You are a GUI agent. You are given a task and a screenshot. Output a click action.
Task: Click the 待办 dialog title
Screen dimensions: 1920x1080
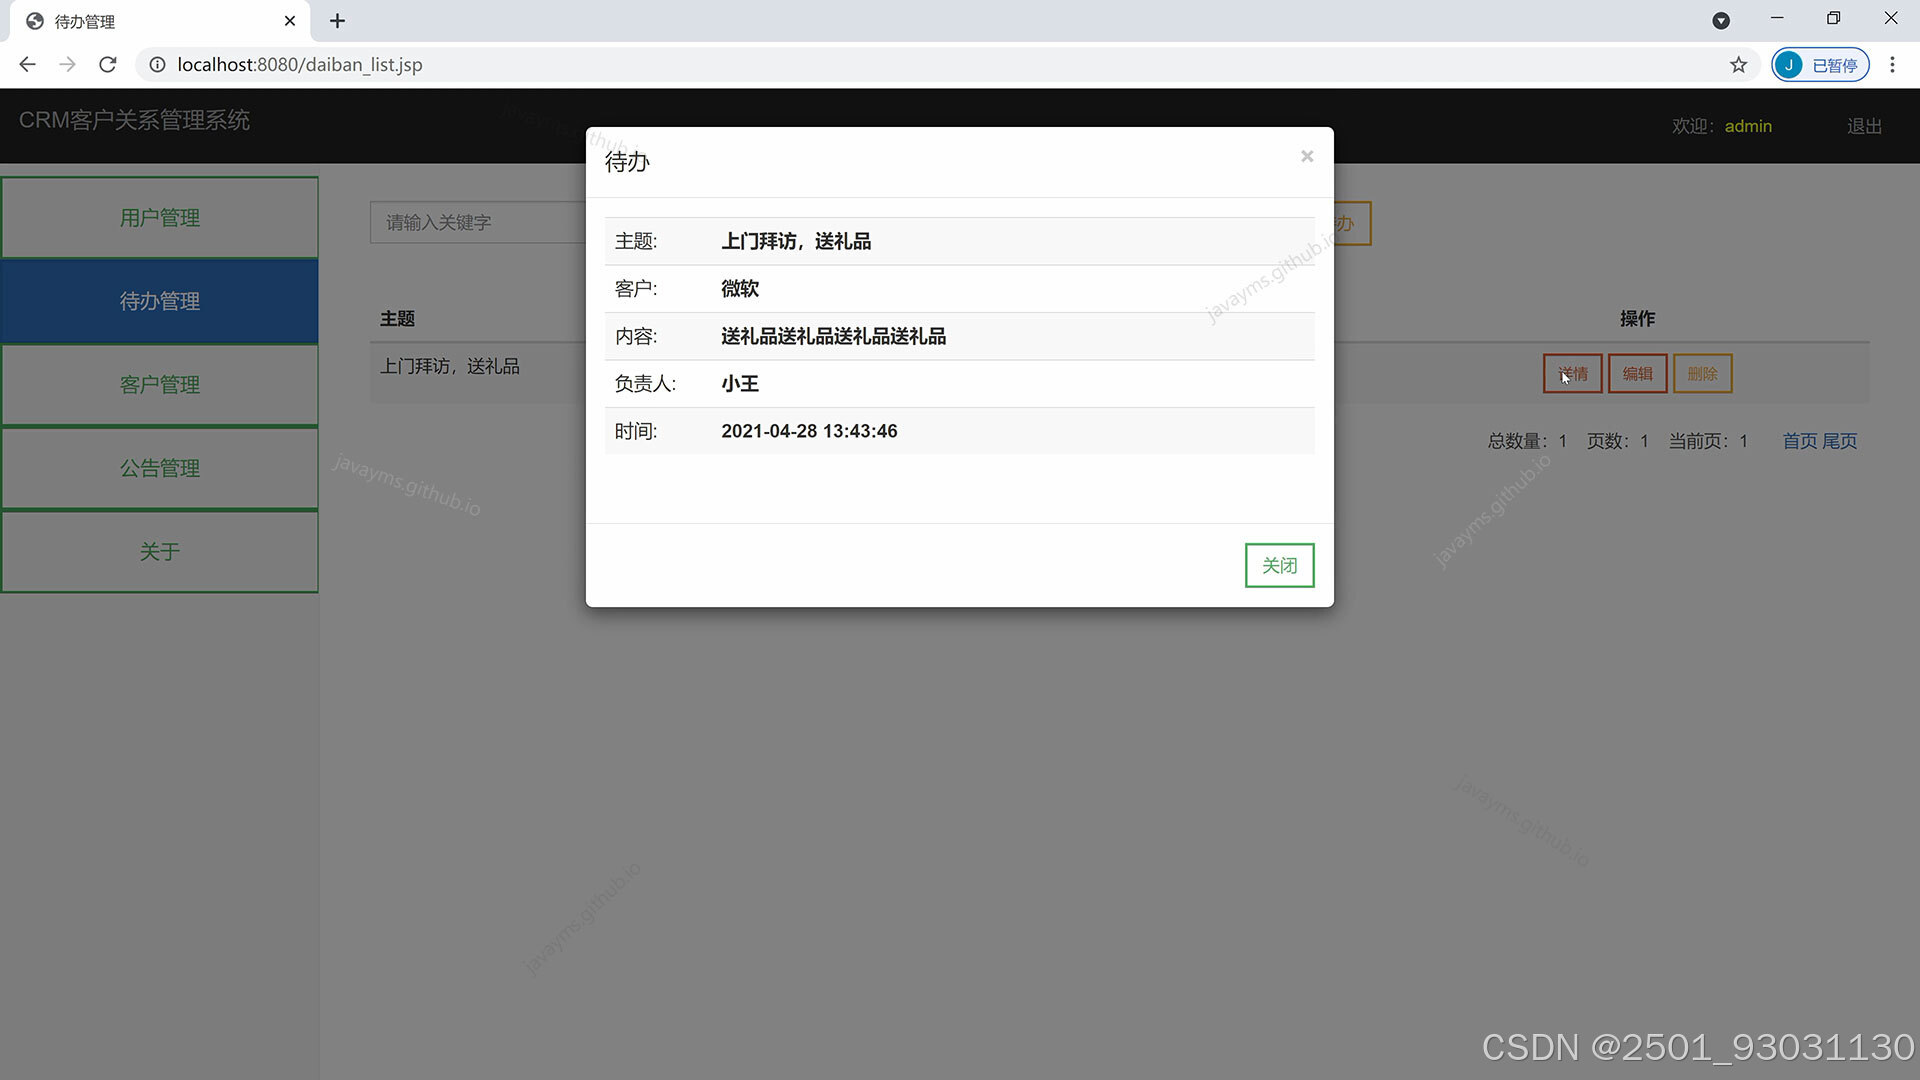(627, 162)
